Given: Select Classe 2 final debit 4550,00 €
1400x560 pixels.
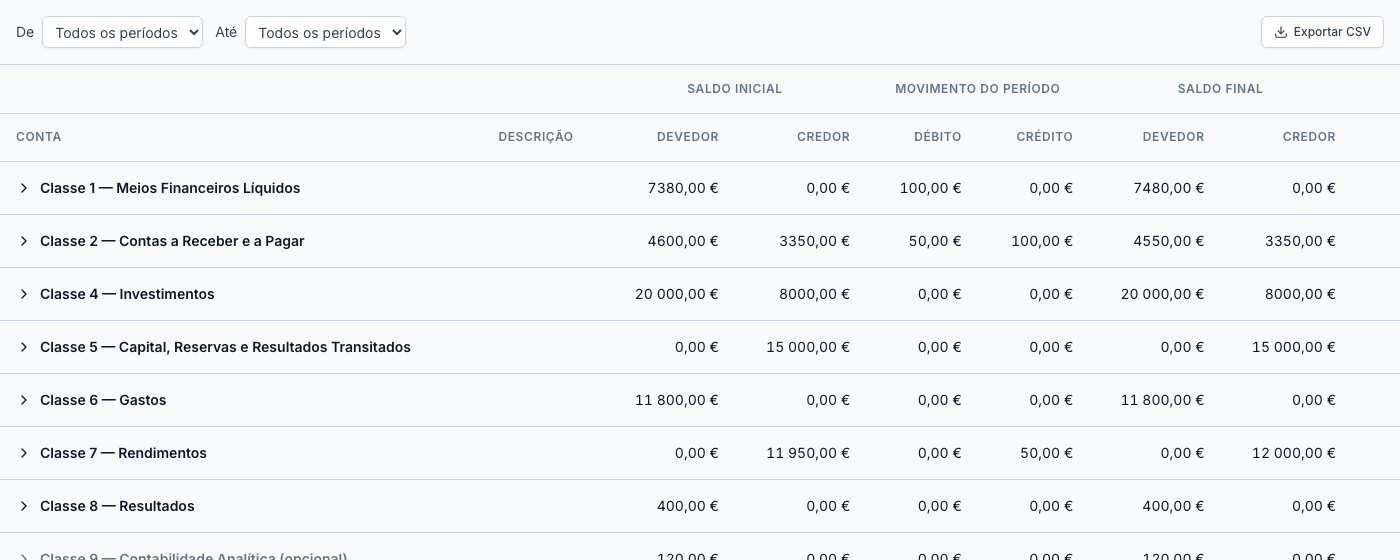Looking at the screenshot, I should (1169, 241).
